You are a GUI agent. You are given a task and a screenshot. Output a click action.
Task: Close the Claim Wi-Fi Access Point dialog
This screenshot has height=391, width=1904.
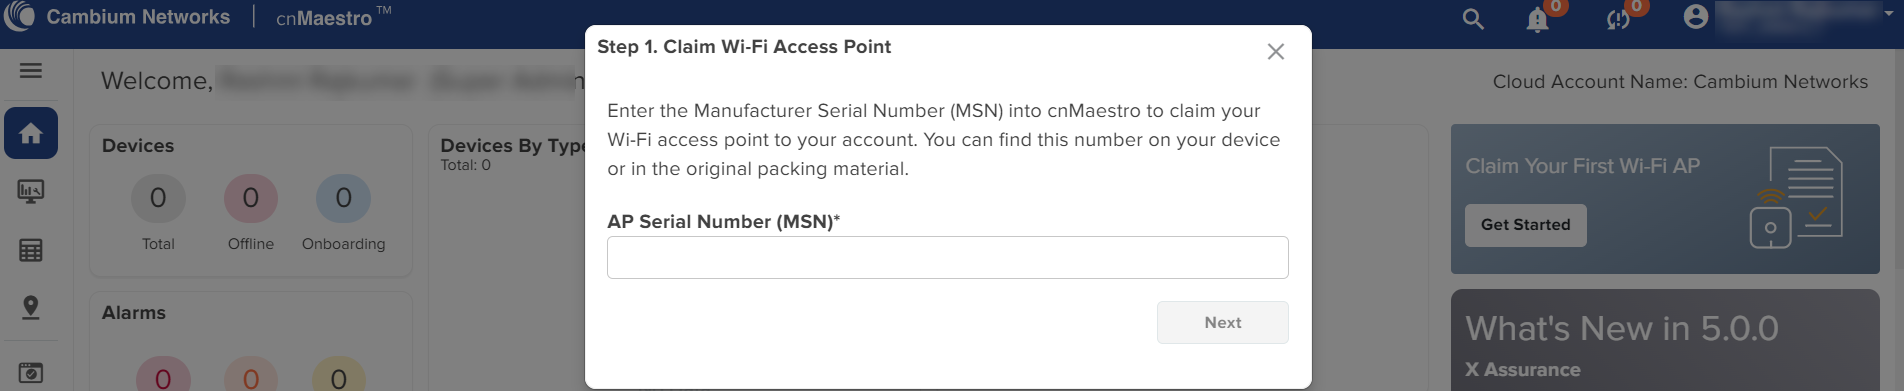coord(1275,51)
